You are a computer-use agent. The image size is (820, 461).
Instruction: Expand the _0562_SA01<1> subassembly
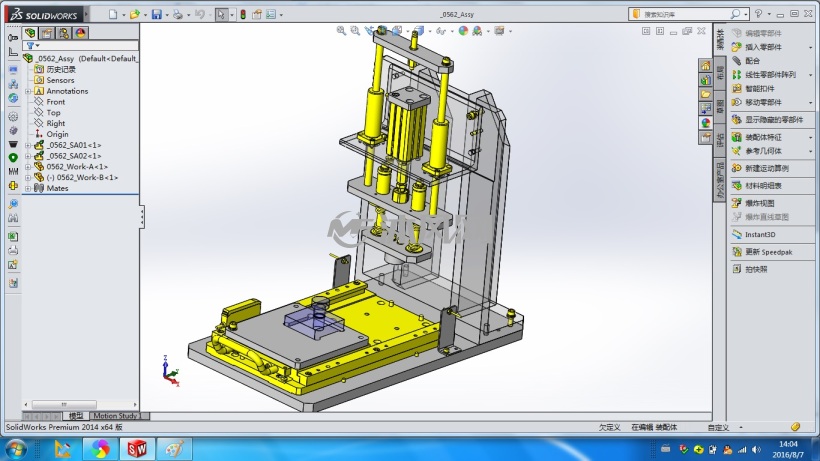tap(28, 145)
